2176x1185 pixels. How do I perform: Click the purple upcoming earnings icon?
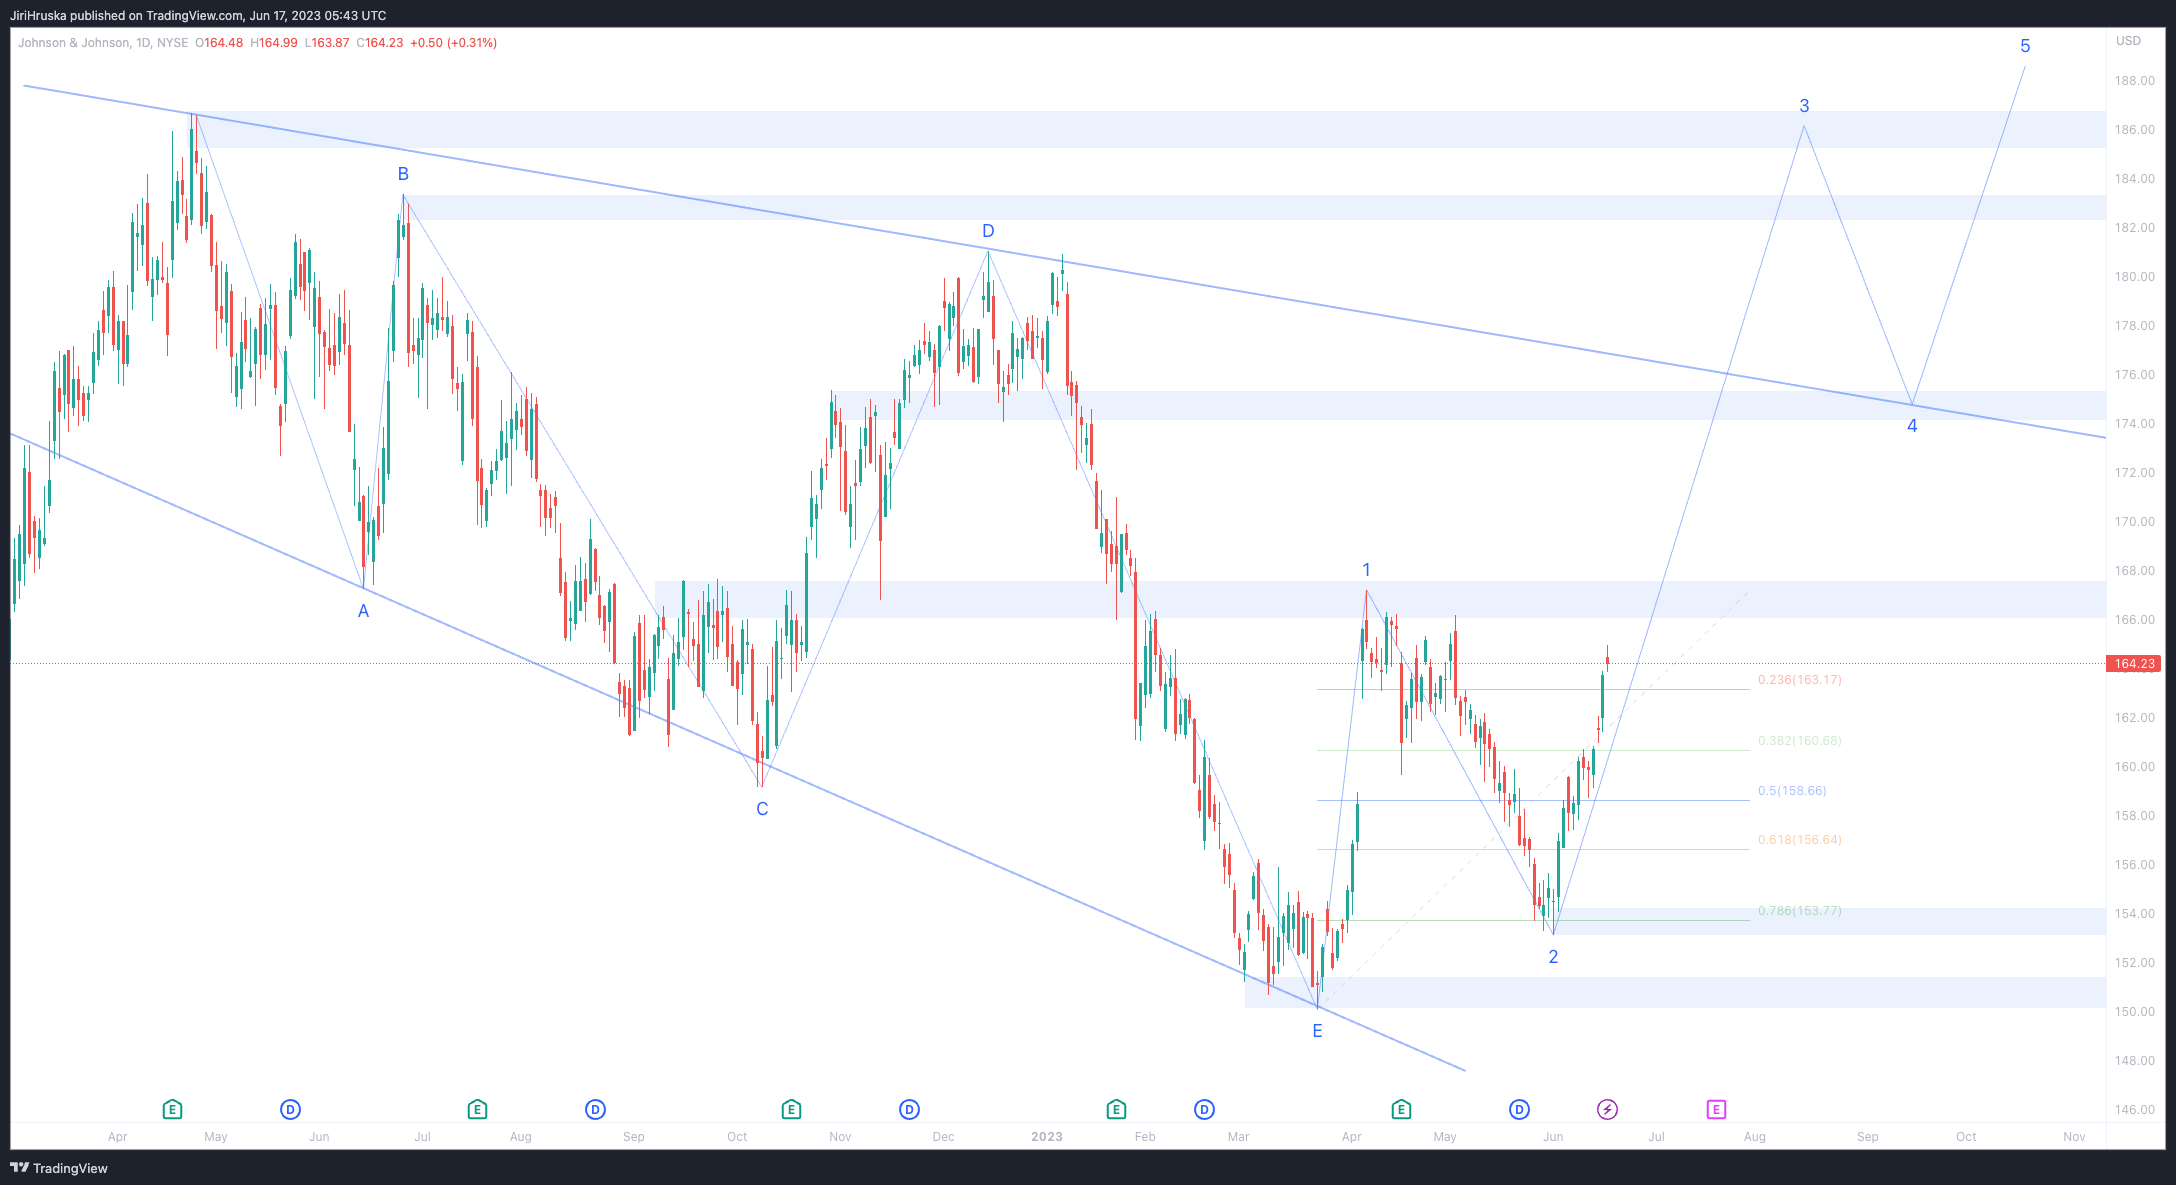click(x=1716, y=1109)
